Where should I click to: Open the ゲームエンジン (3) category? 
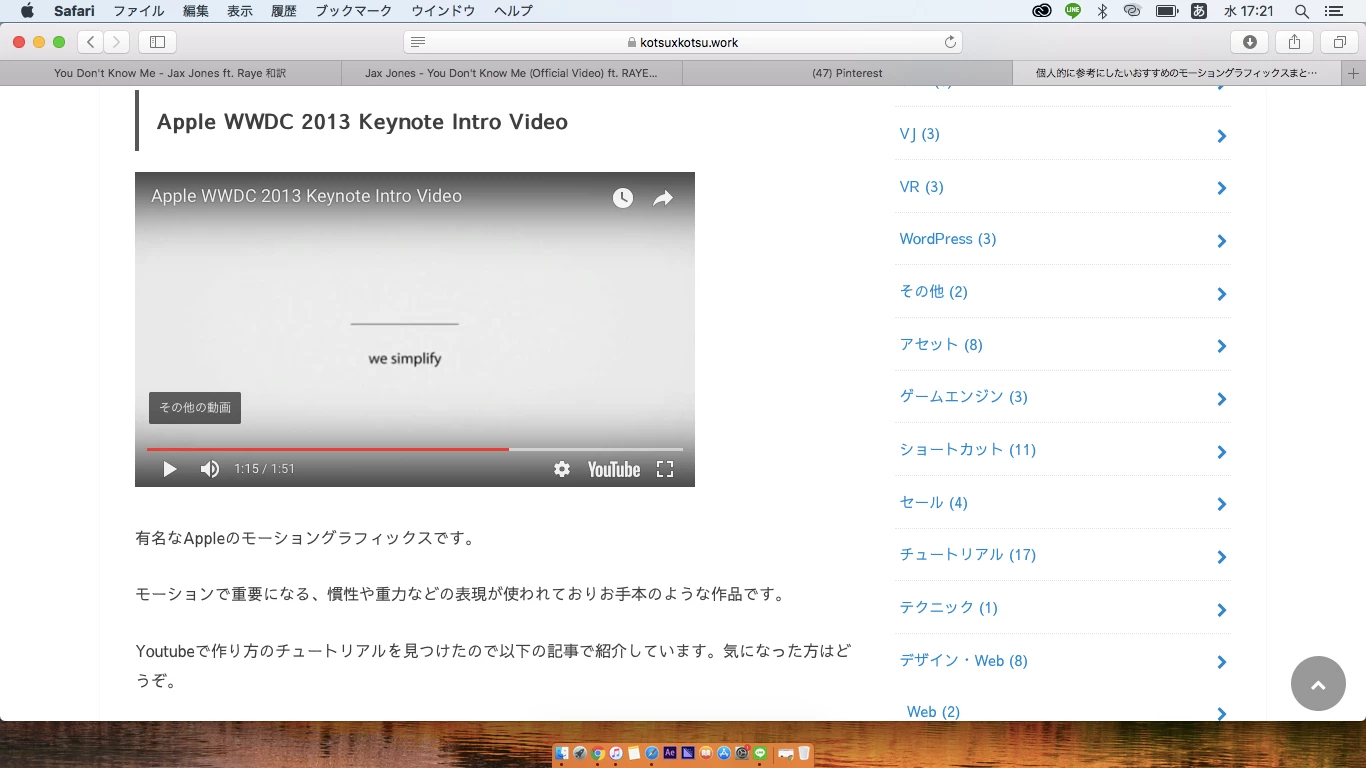(x=964, y=397)
